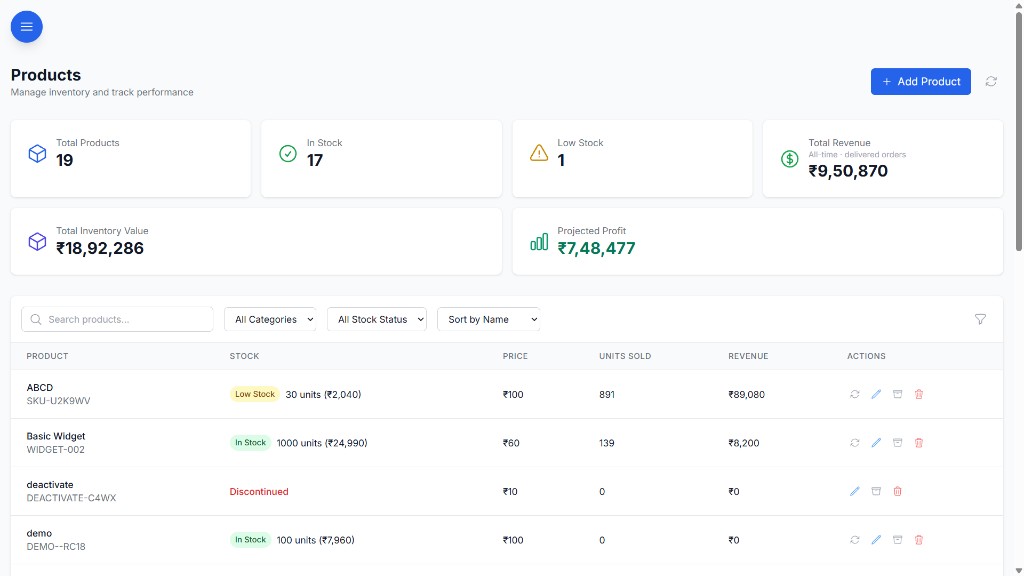Viewport: 1024px width, 576px height.
Task: Click restock icon for demo row
Action: click(854, 540)
